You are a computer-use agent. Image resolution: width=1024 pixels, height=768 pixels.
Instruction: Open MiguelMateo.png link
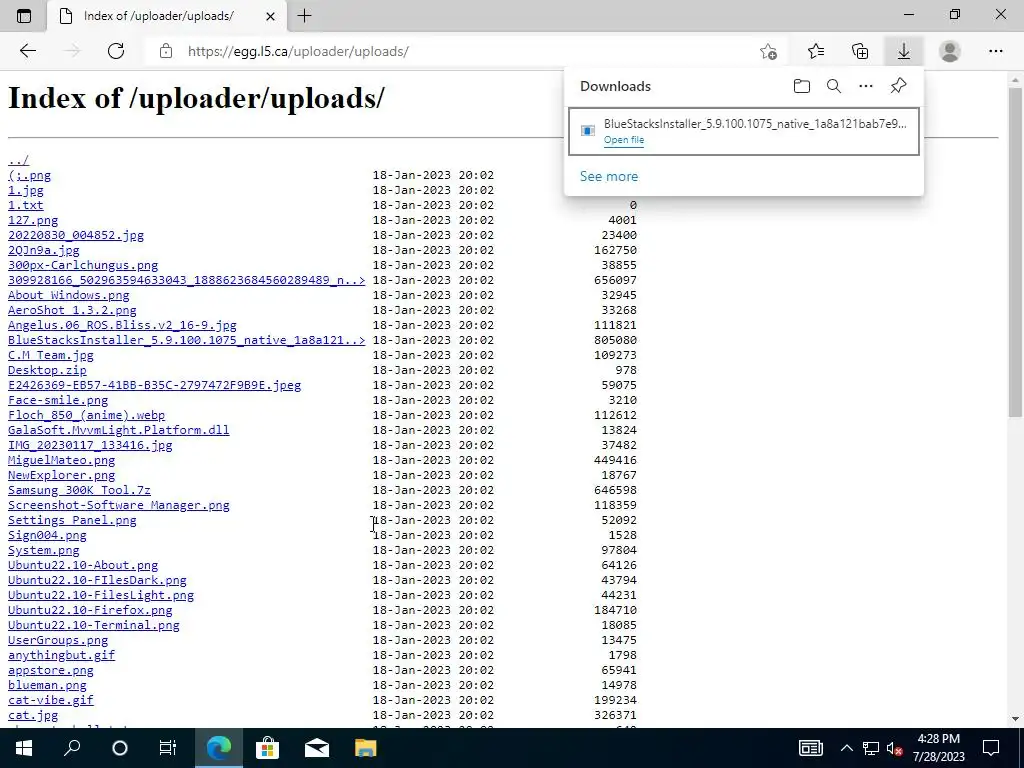61,460
